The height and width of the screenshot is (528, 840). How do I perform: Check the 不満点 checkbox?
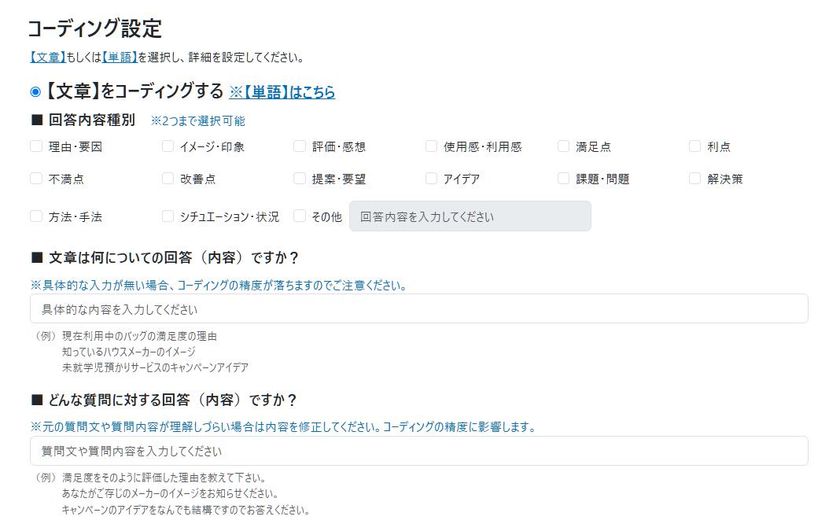click(37, 180)
